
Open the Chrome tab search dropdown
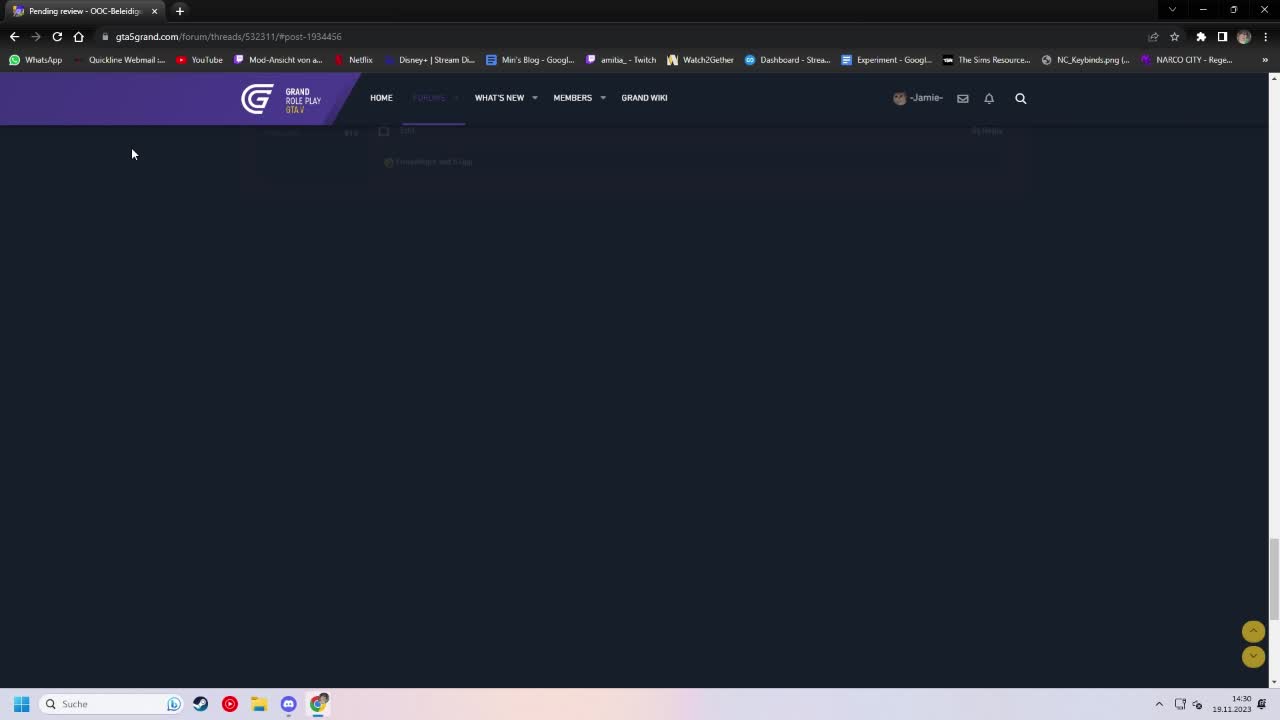[1172, 10]
